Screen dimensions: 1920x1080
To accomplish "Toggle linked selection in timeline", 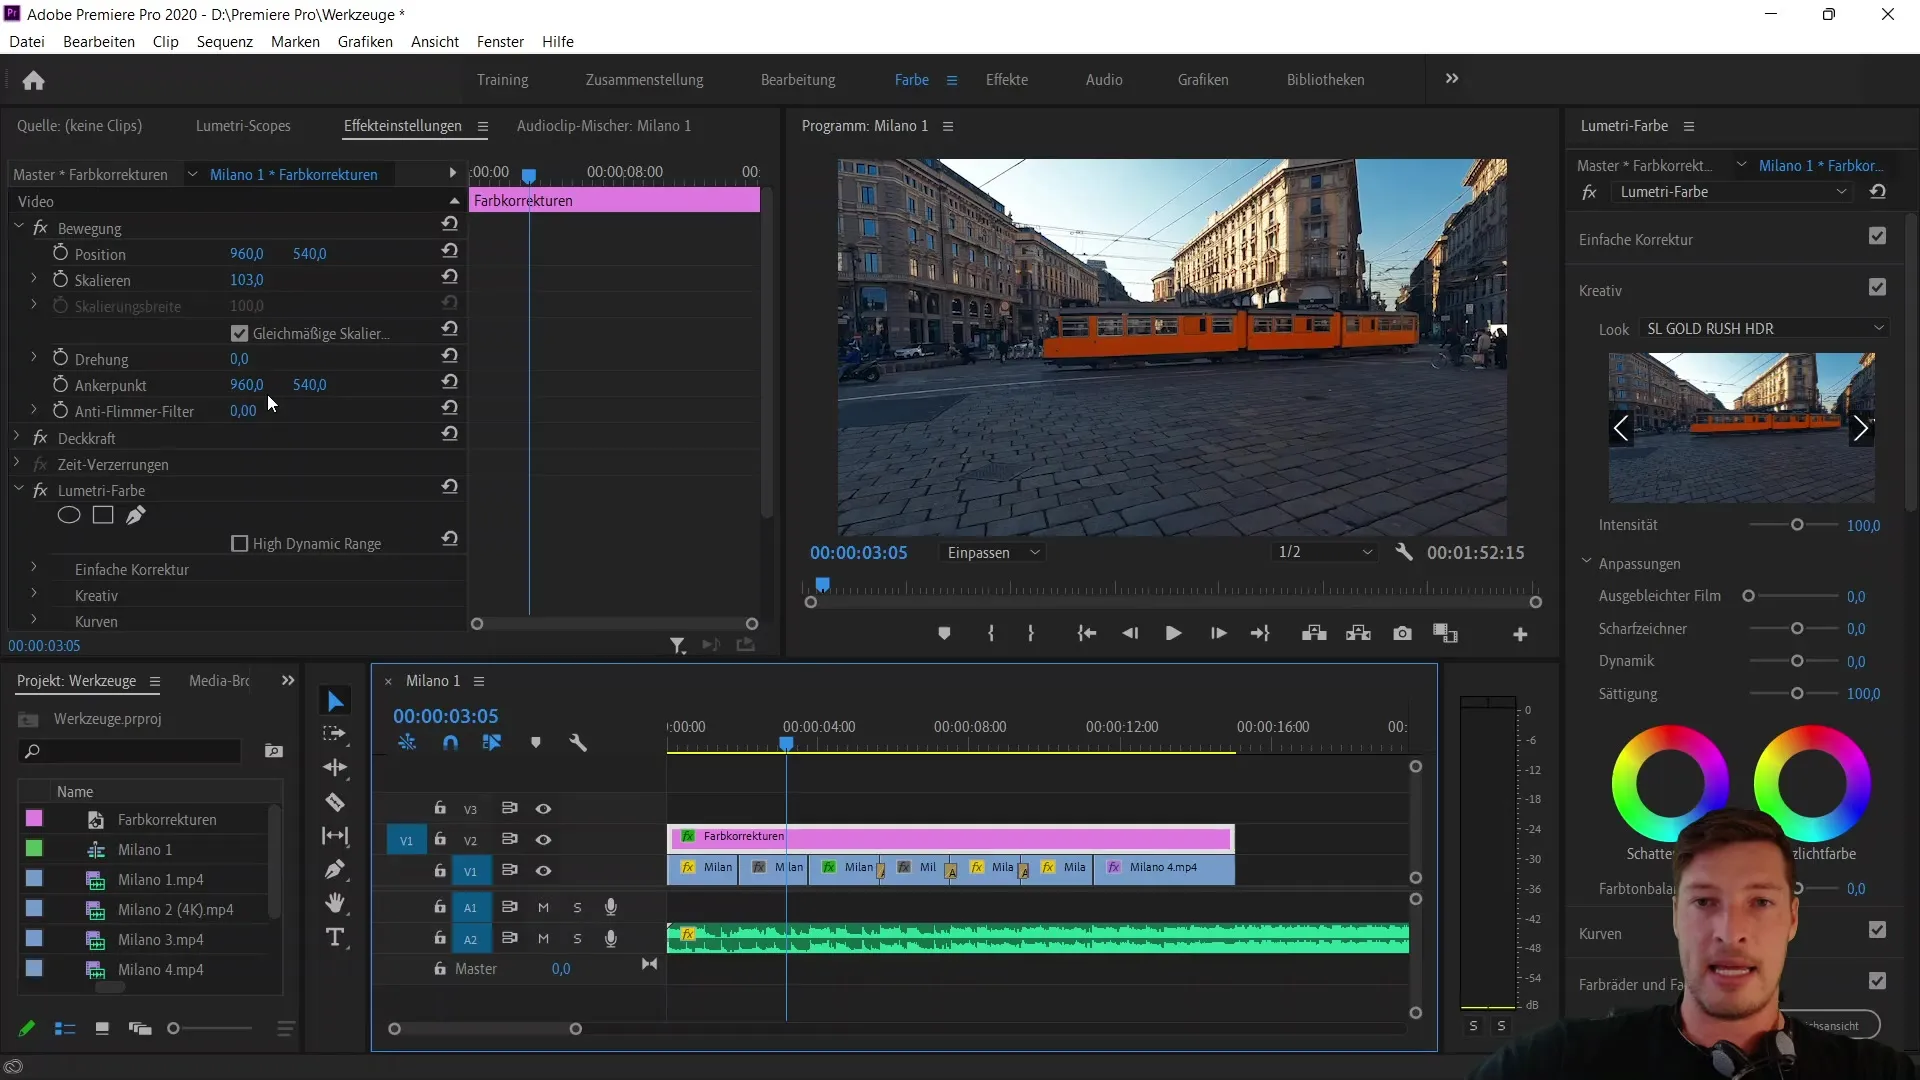I will pos(492,742).
